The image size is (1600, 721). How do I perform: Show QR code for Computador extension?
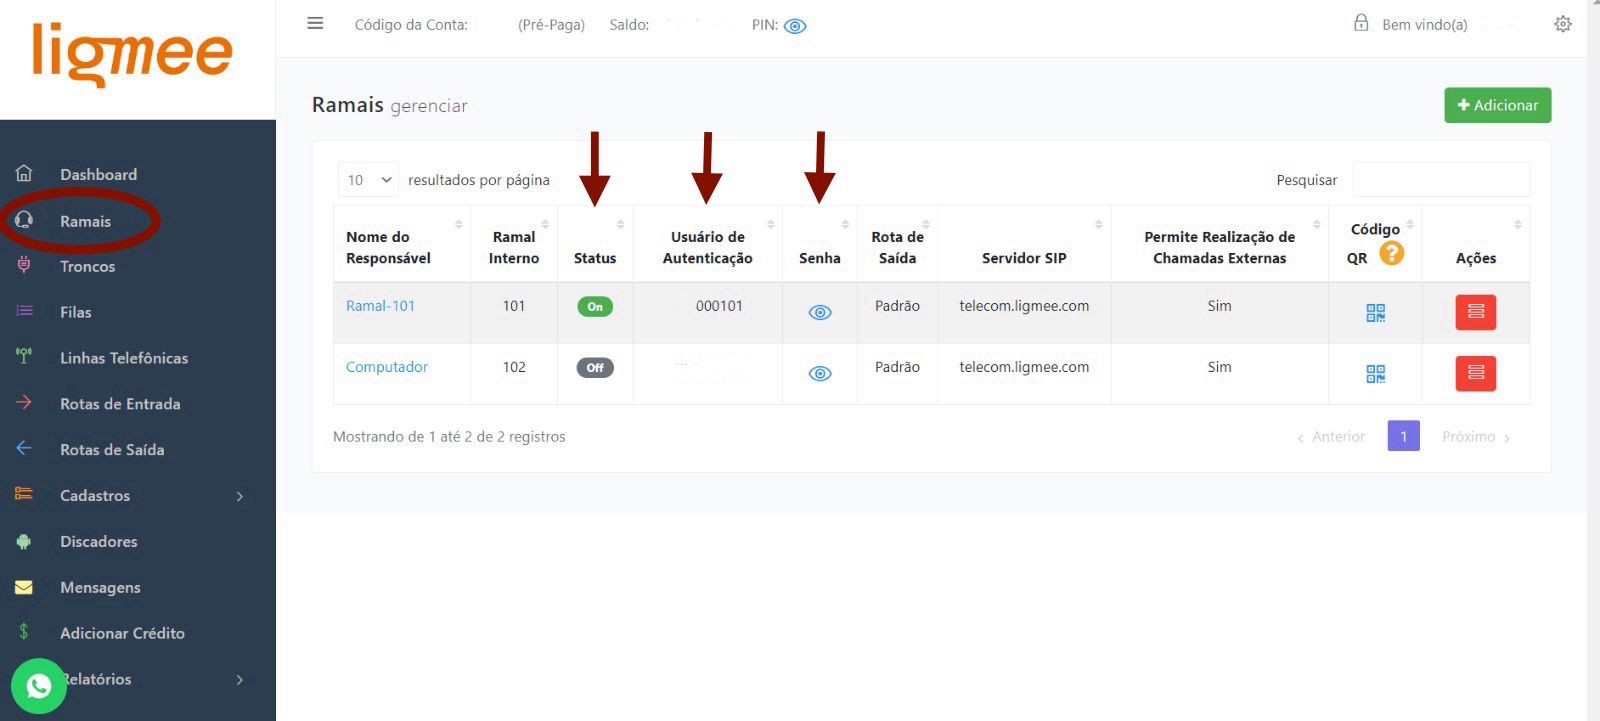[x=1375, y=374]
